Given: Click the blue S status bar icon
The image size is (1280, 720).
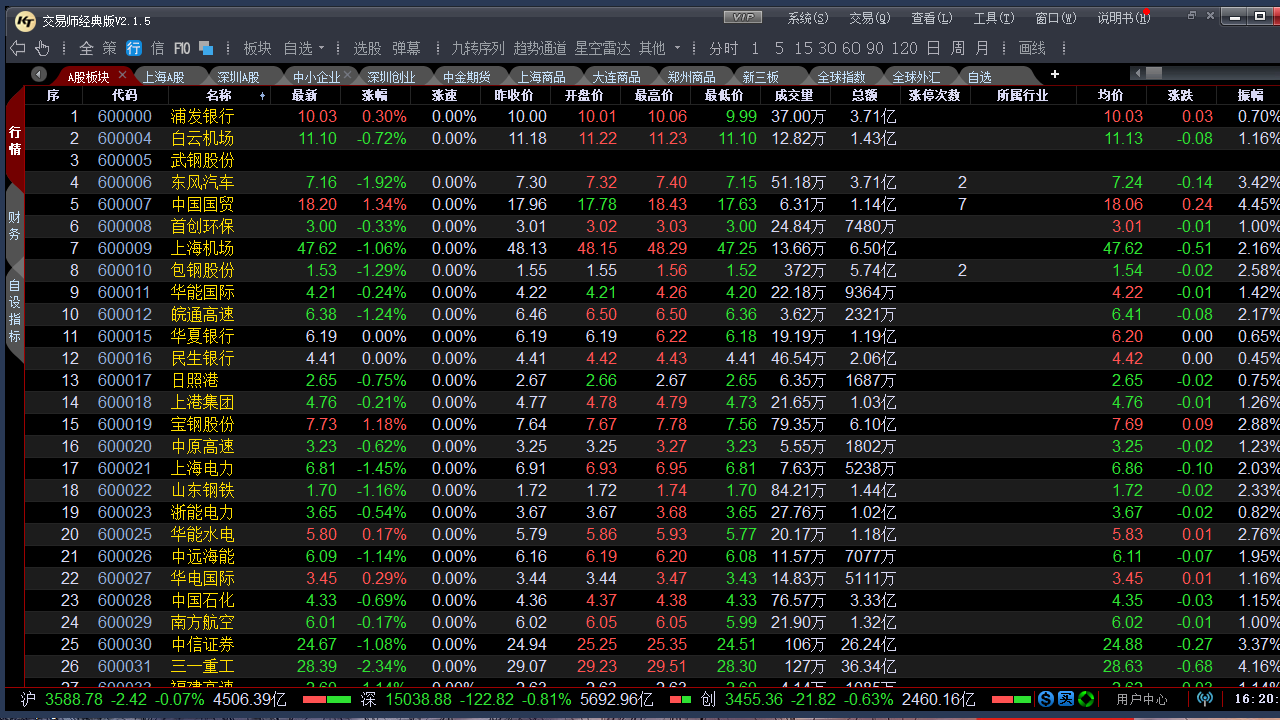Looking at the screenshot, I should pyautogui.click(x=1046, y=699).
